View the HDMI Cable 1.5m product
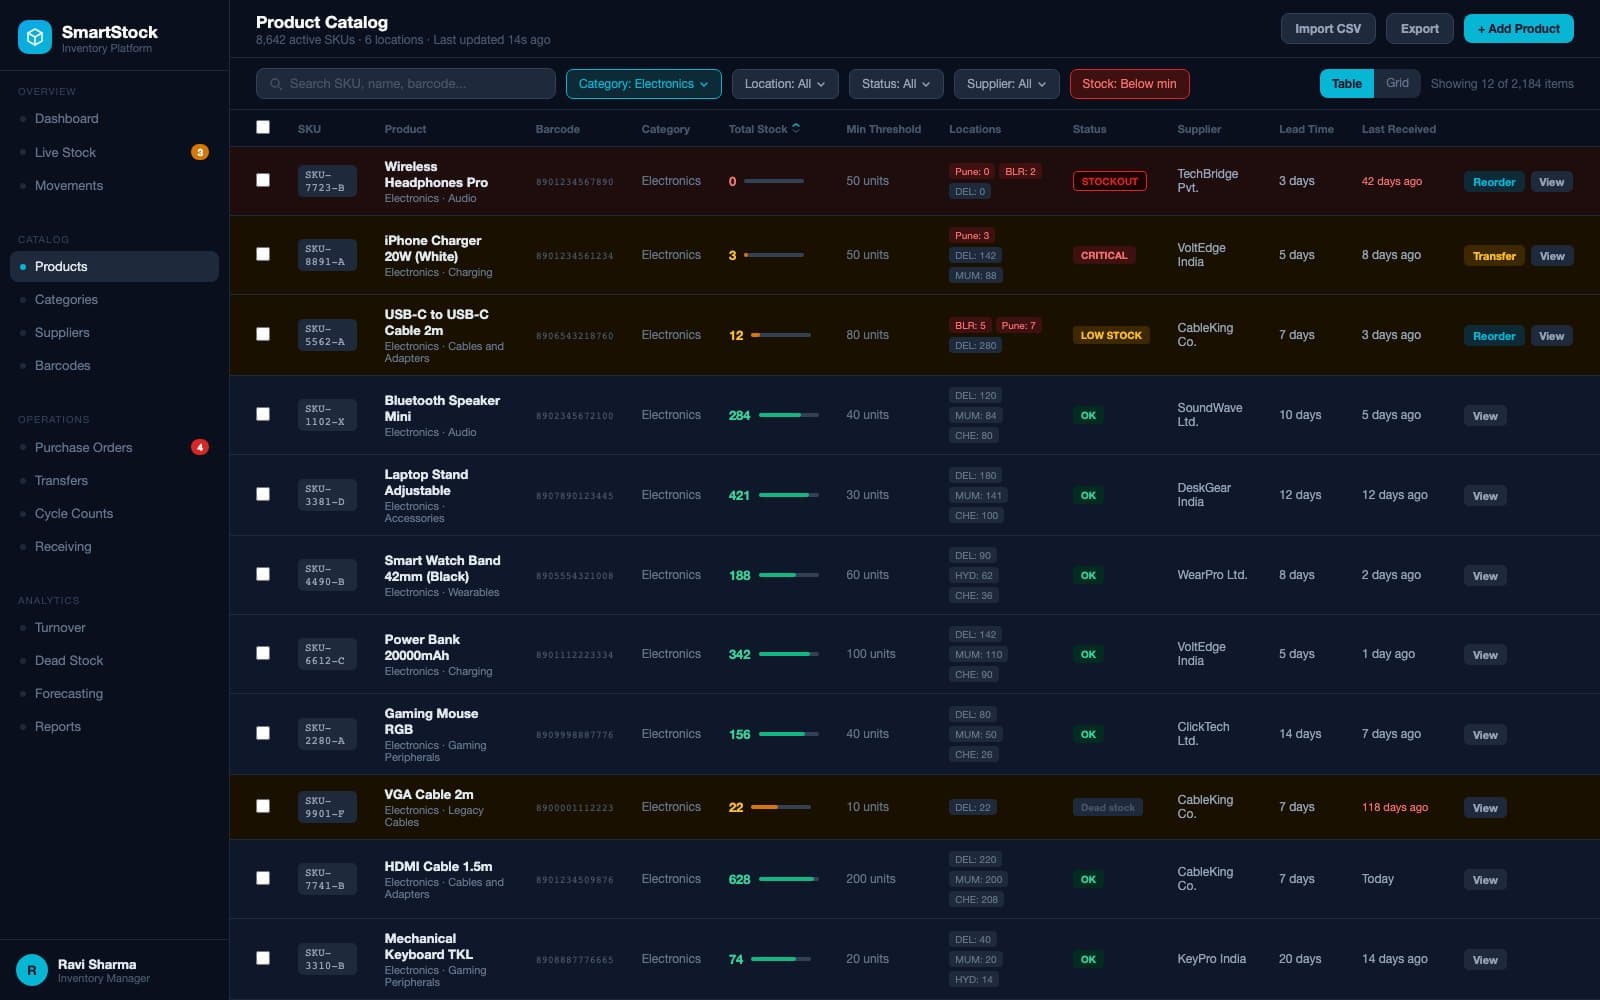 [x=1485, y=880]
